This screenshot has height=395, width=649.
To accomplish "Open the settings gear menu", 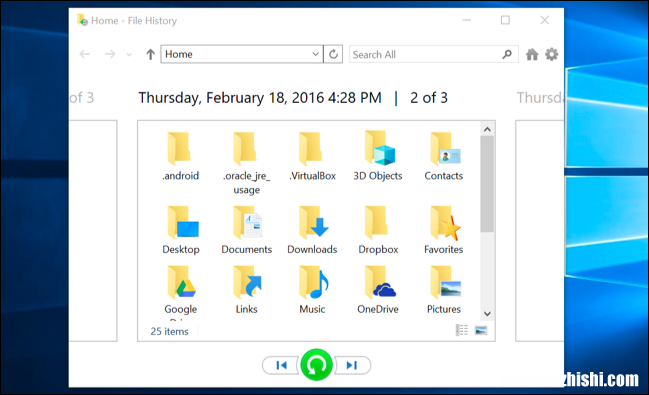I will pyautogui.click(x=551, y=54).
